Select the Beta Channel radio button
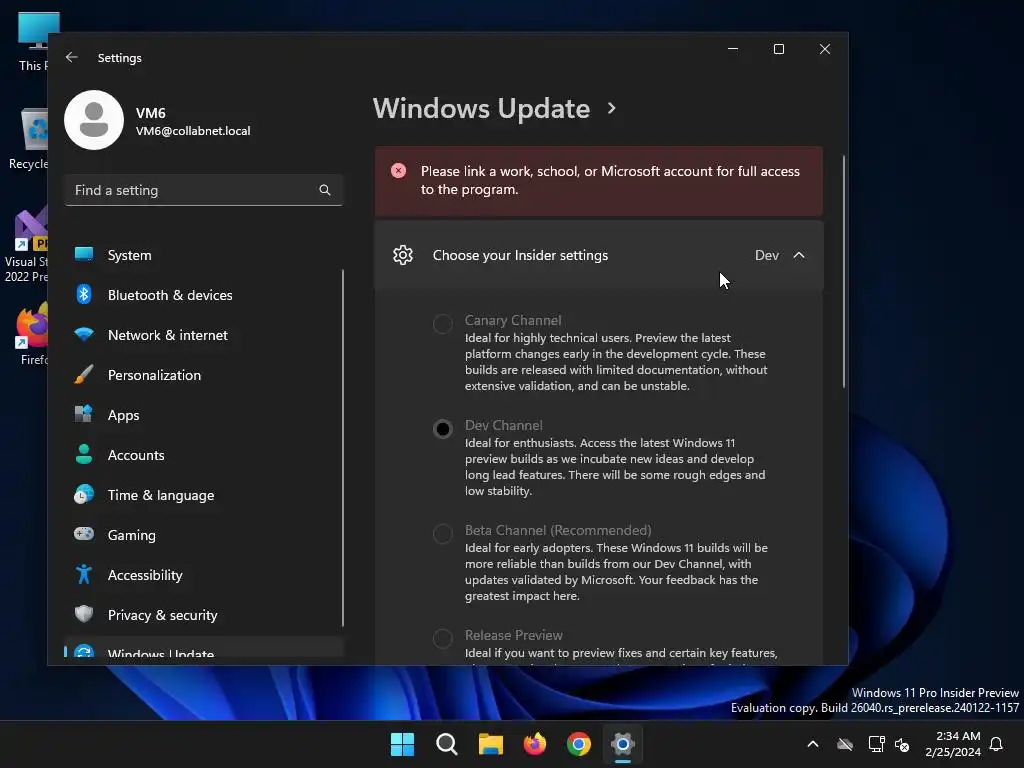This screenshot has height=768, width=1024. [x=443, y=534]
